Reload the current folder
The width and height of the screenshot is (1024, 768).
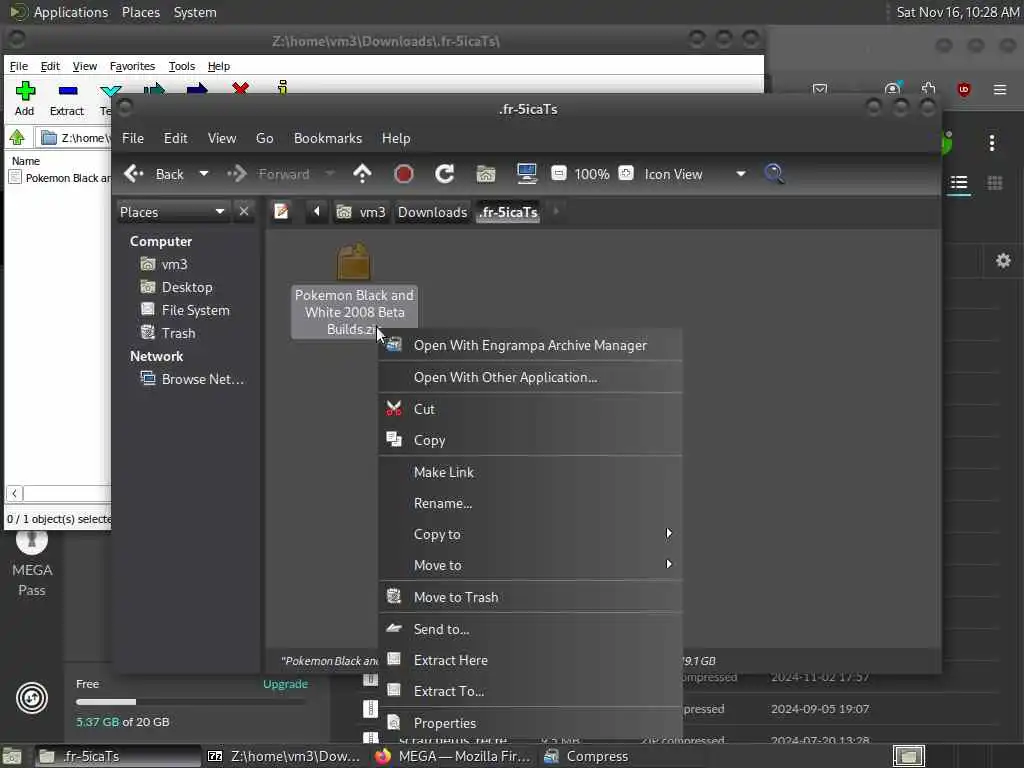coord(445,174)
